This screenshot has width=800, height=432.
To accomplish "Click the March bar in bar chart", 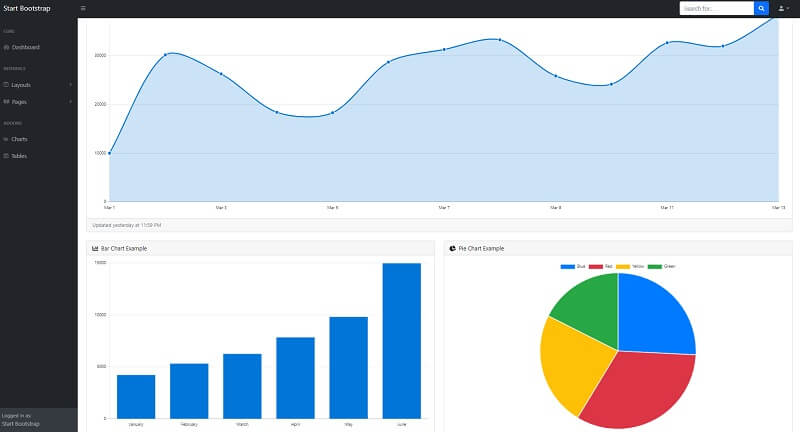I will coord(242,386).
